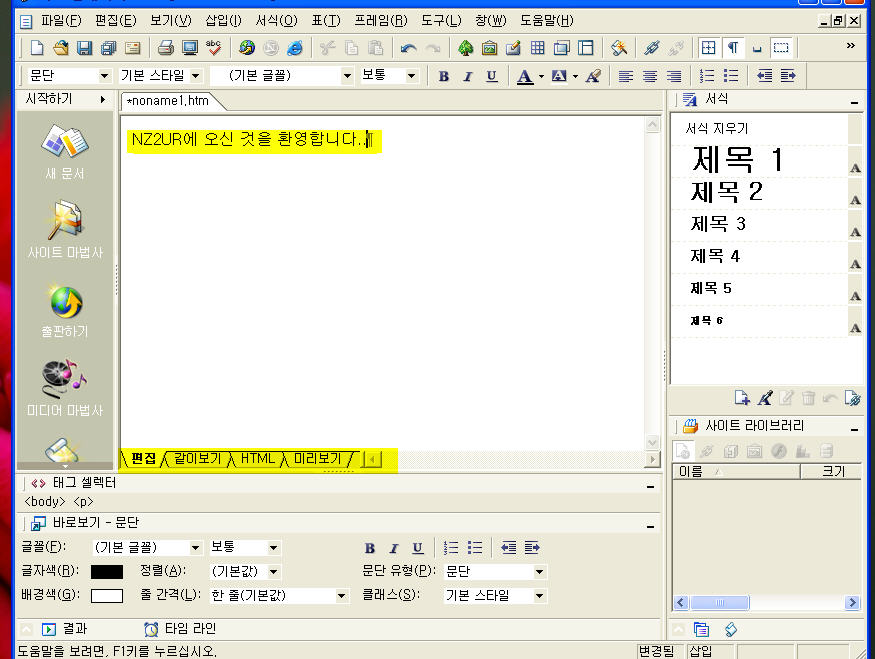
Task: Click the eyedropper A icon in the 서식 panel
Action: 765,398
